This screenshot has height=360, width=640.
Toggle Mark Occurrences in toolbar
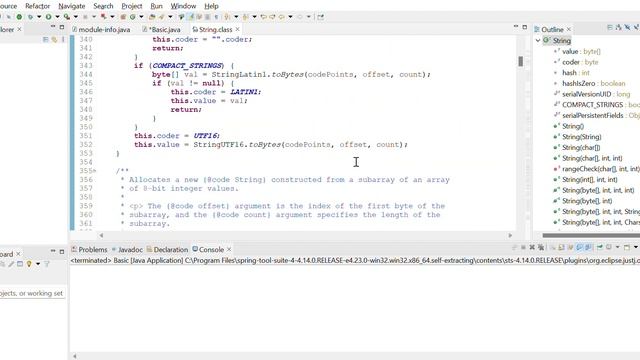(191, 17)
